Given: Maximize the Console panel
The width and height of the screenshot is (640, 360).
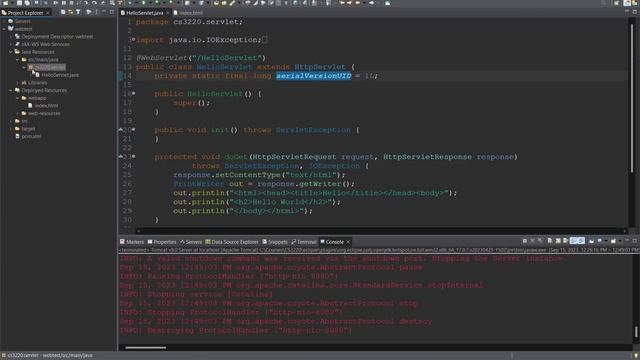Looking at the screenshot, I should coord(635,241).
